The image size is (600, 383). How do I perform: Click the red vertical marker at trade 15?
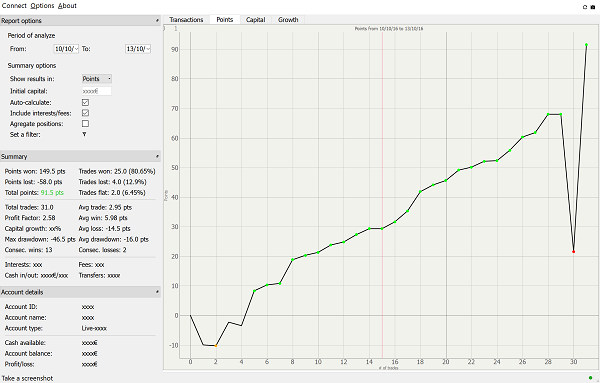(382, 195)
